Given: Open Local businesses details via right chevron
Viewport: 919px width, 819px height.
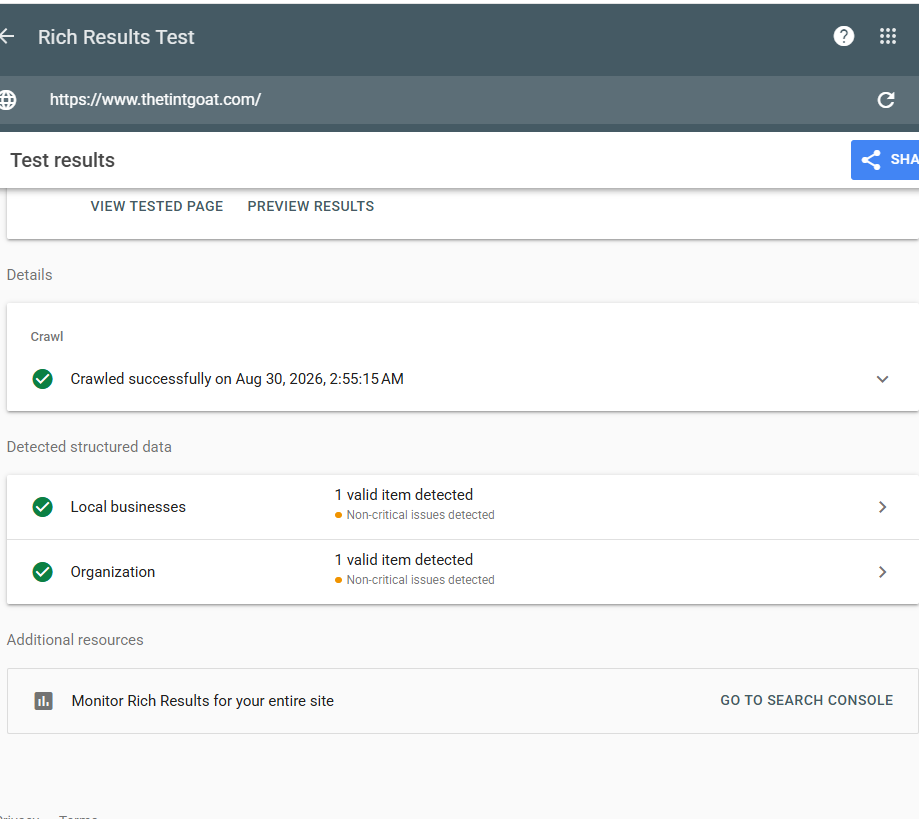Looking at the screenshot, I should pyautogui.click(x=882, y=507).
